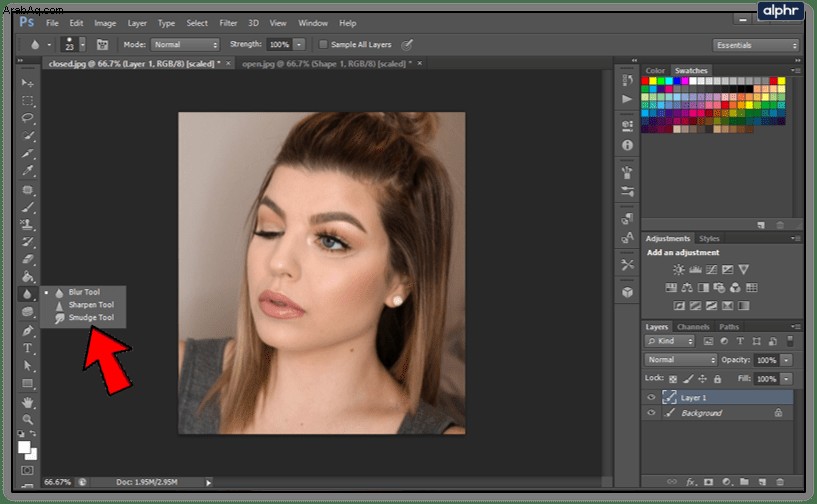Pick the yellow swatch in Swatches panel top row
Screen dimensions: 817x504
653,81
